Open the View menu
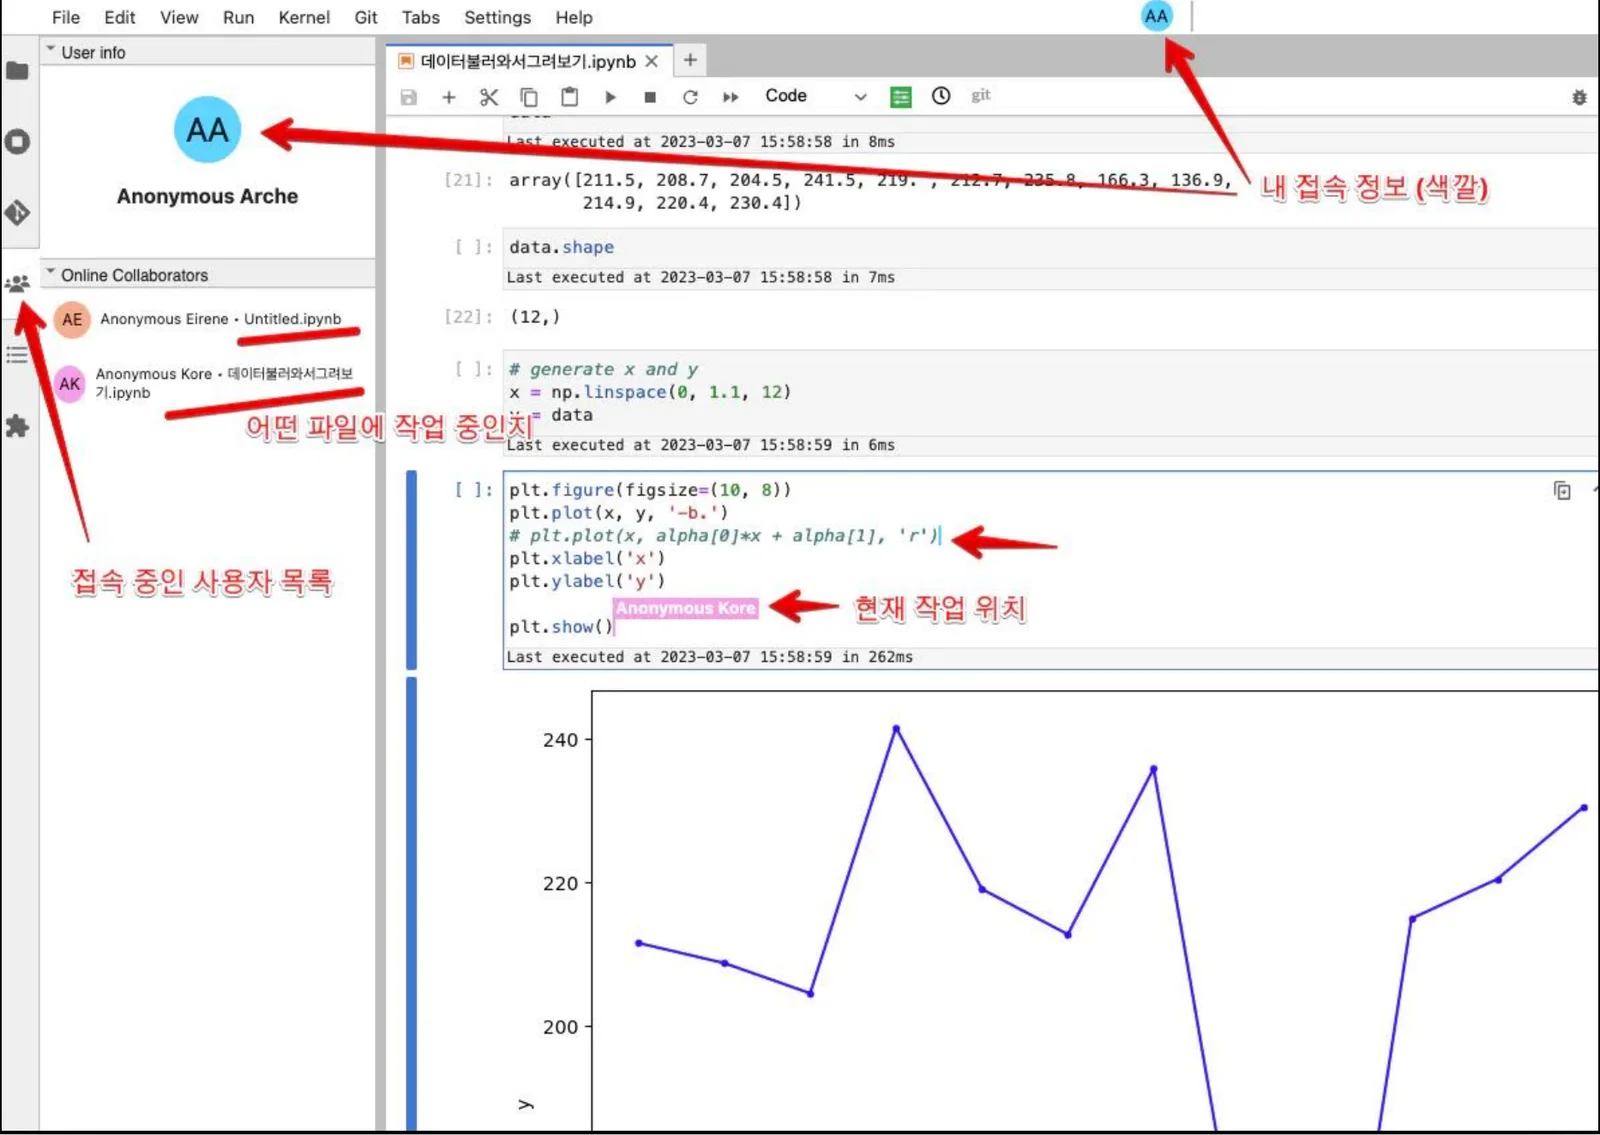Image resolution: width=1600 pixels, height=1135 pixels. [x=179, y=17]
